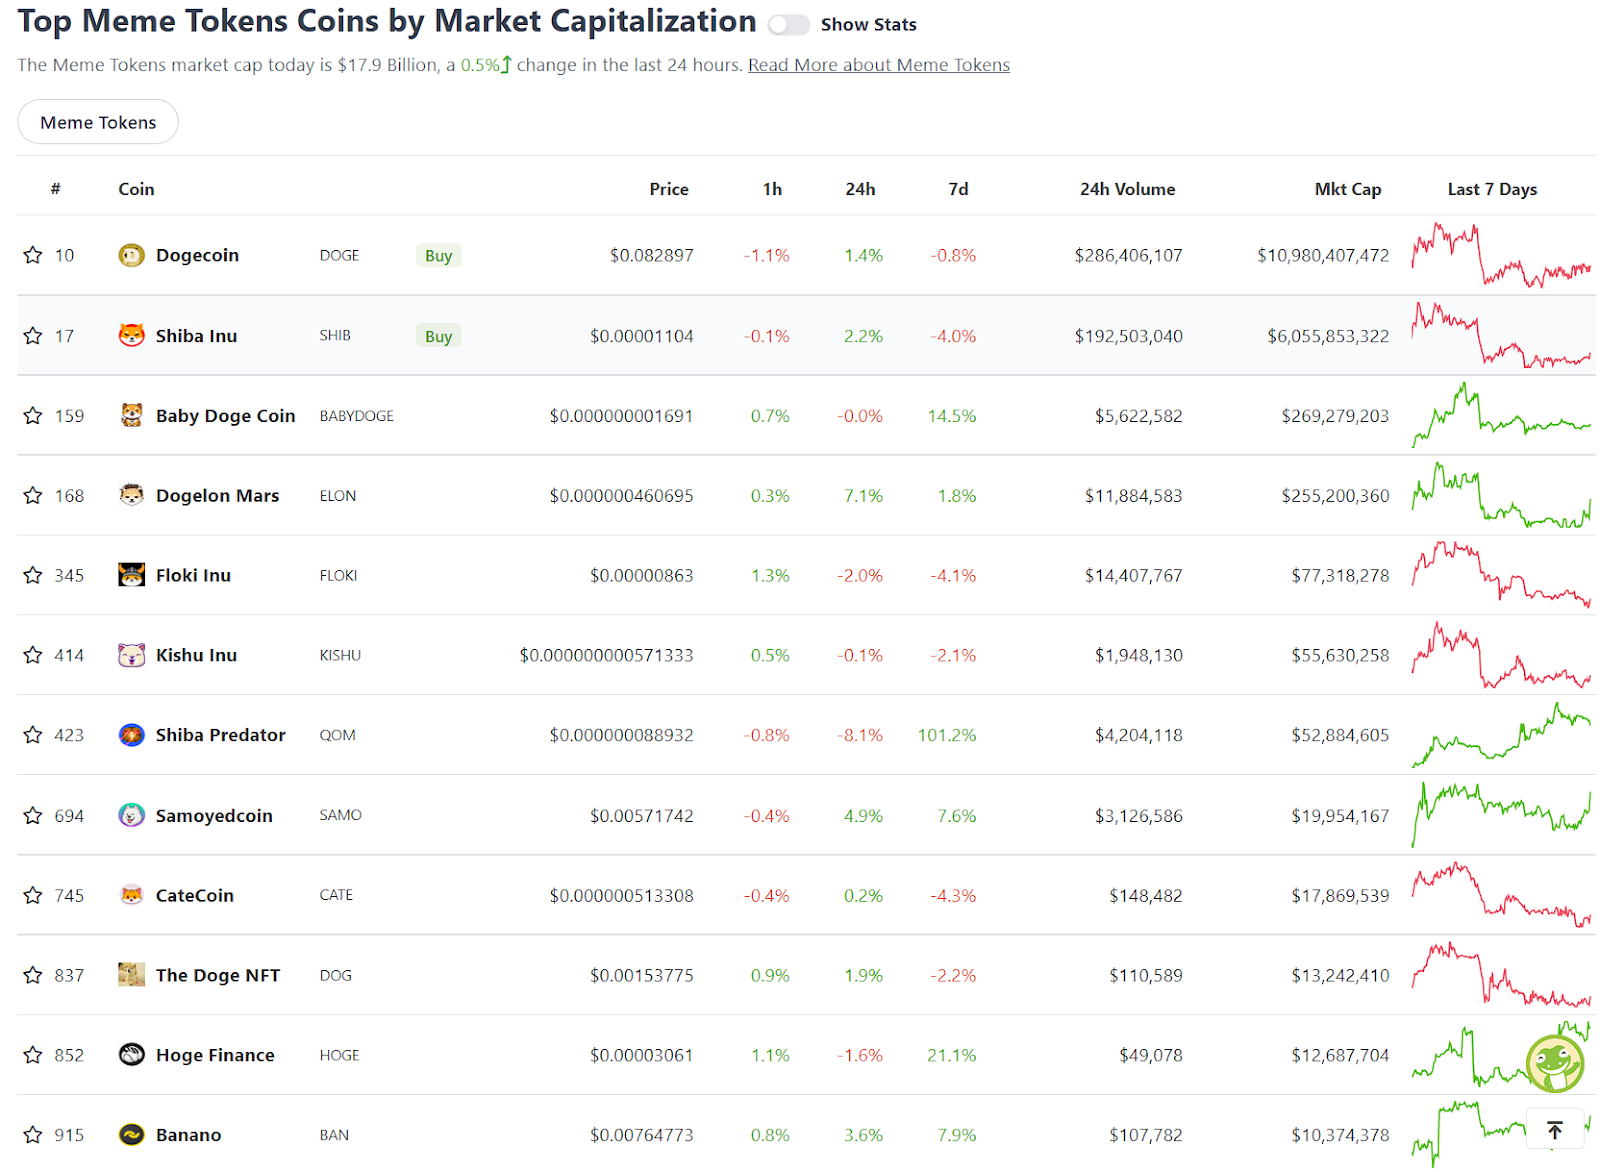Click the Floki Inu logo
Image resolution: width=1600 pixels, height=1172 pixels.
131,575
